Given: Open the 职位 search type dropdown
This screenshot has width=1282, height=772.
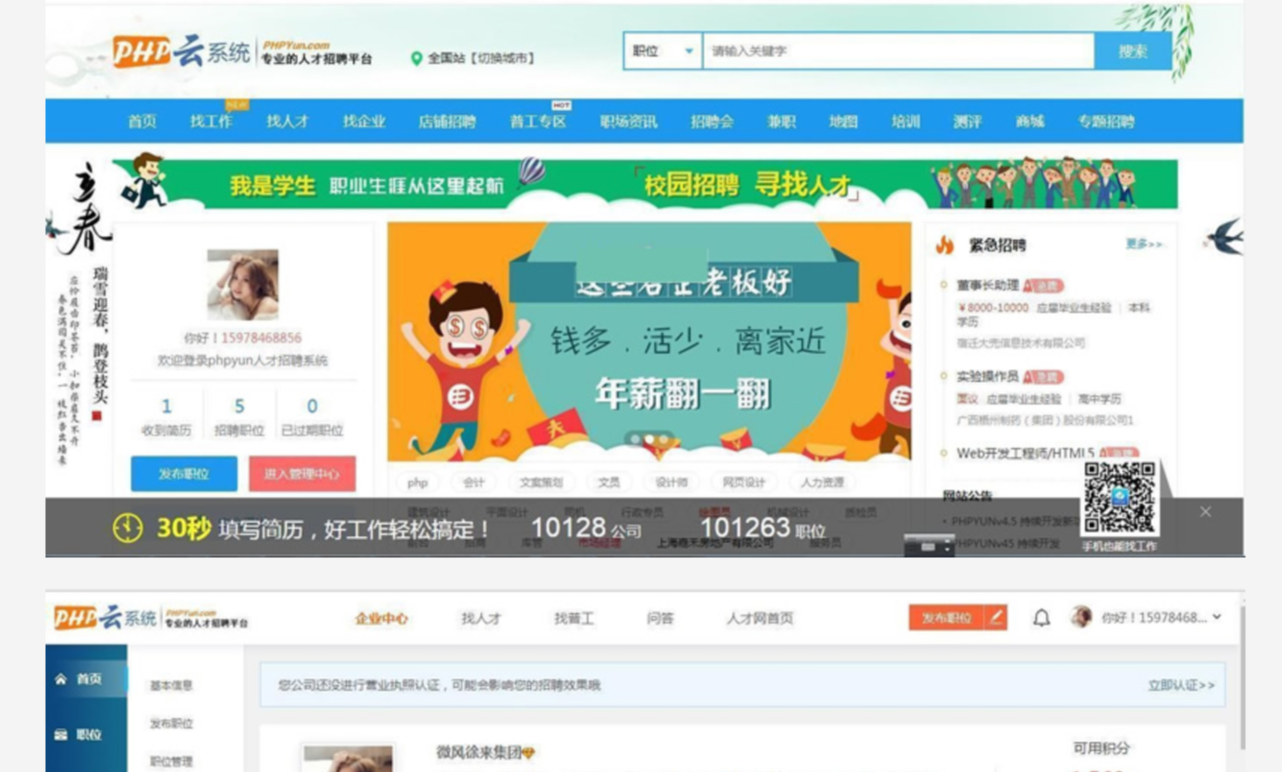Looking at the screenshot, I should tap(662, 51).
